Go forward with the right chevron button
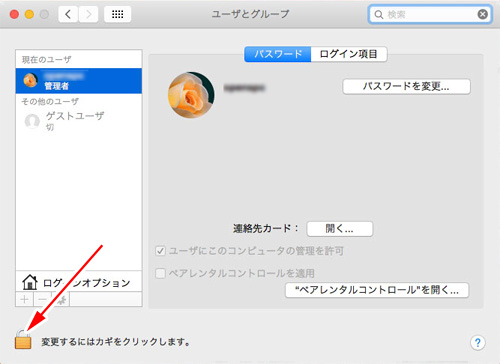 point(88,14)
